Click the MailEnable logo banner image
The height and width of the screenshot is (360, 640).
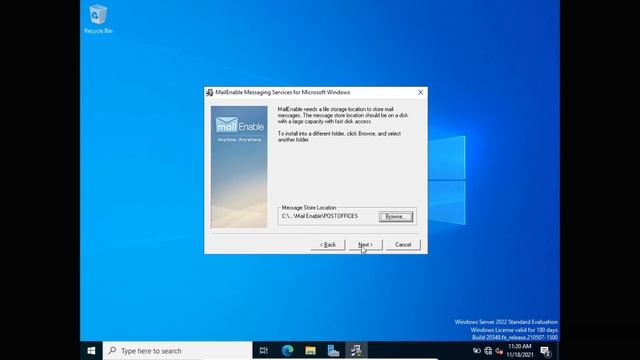pos(239,167)
